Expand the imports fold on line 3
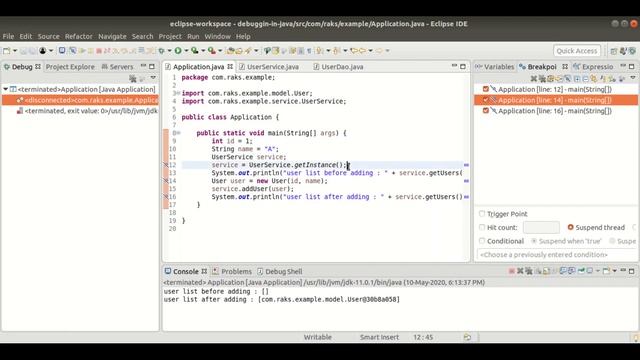 (178, 93)
